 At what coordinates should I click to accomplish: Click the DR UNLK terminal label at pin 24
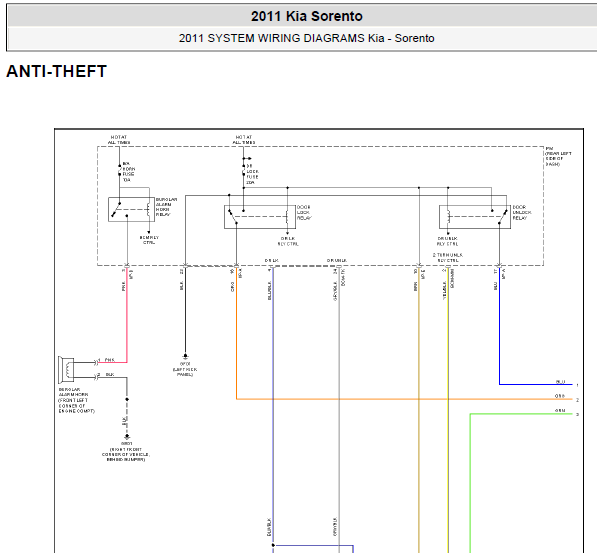[x=337, y=261]
